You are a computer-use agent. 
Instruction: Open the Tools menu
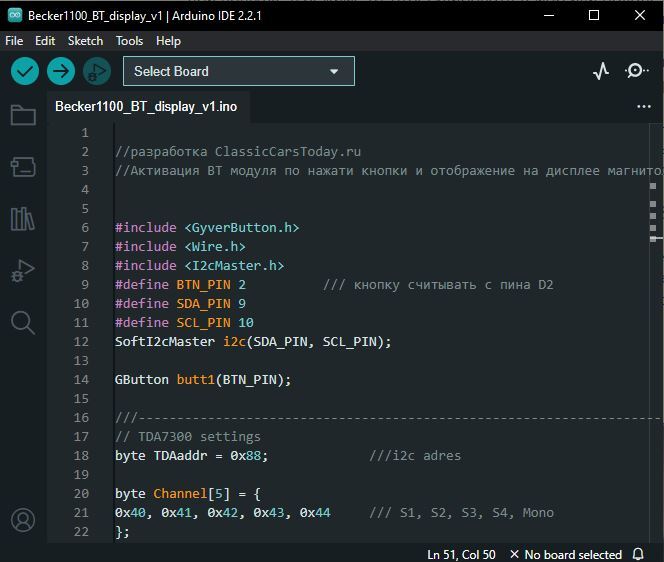(x=129, y=41)
